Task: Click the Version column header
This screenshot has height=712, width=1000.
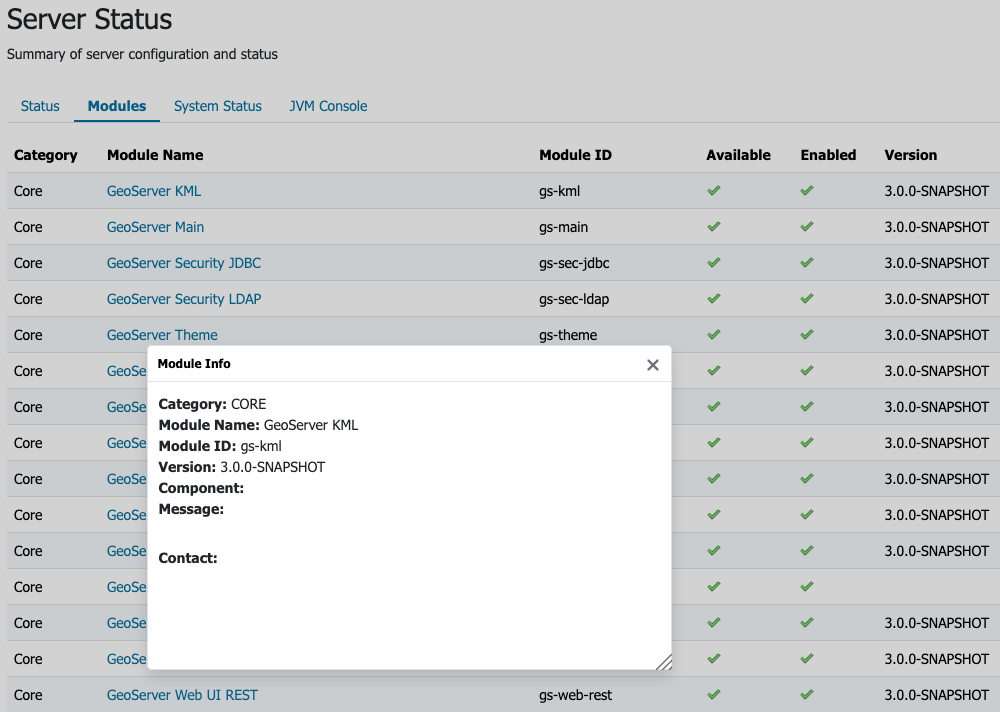Action: [911, 155]
